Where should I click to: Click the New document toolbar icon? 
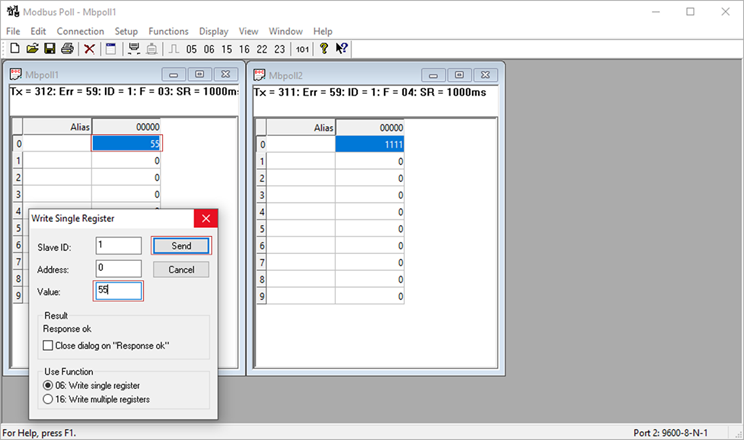coord(15,48)
